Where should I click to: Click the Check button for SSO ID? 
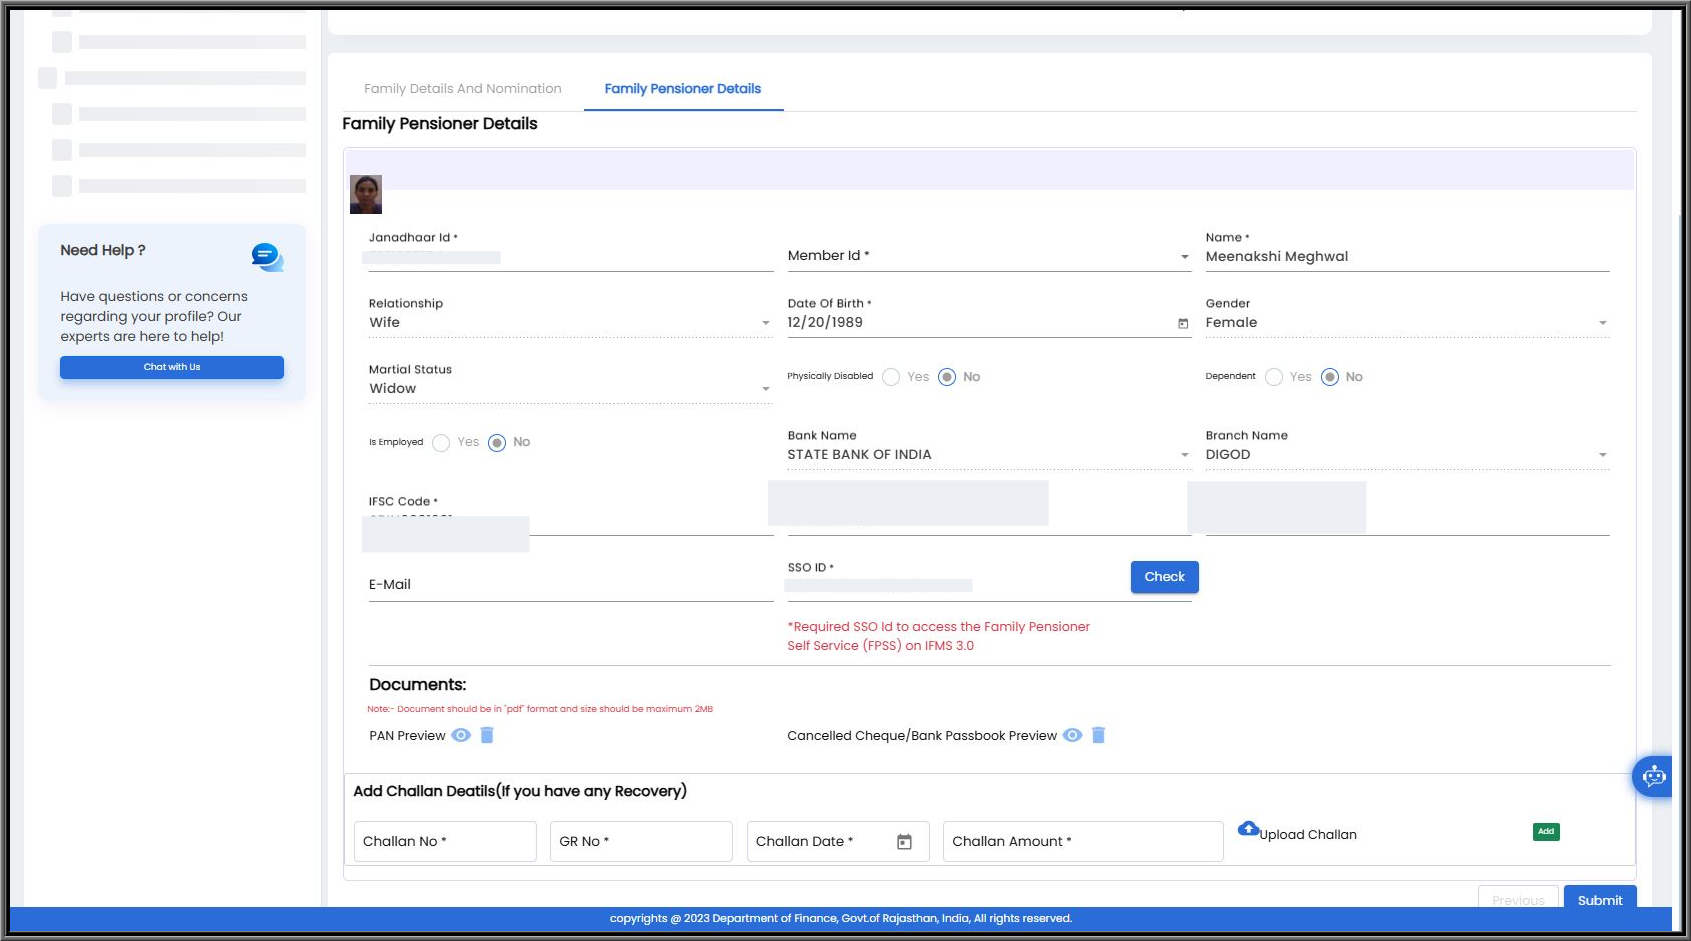pos(1165,577)
